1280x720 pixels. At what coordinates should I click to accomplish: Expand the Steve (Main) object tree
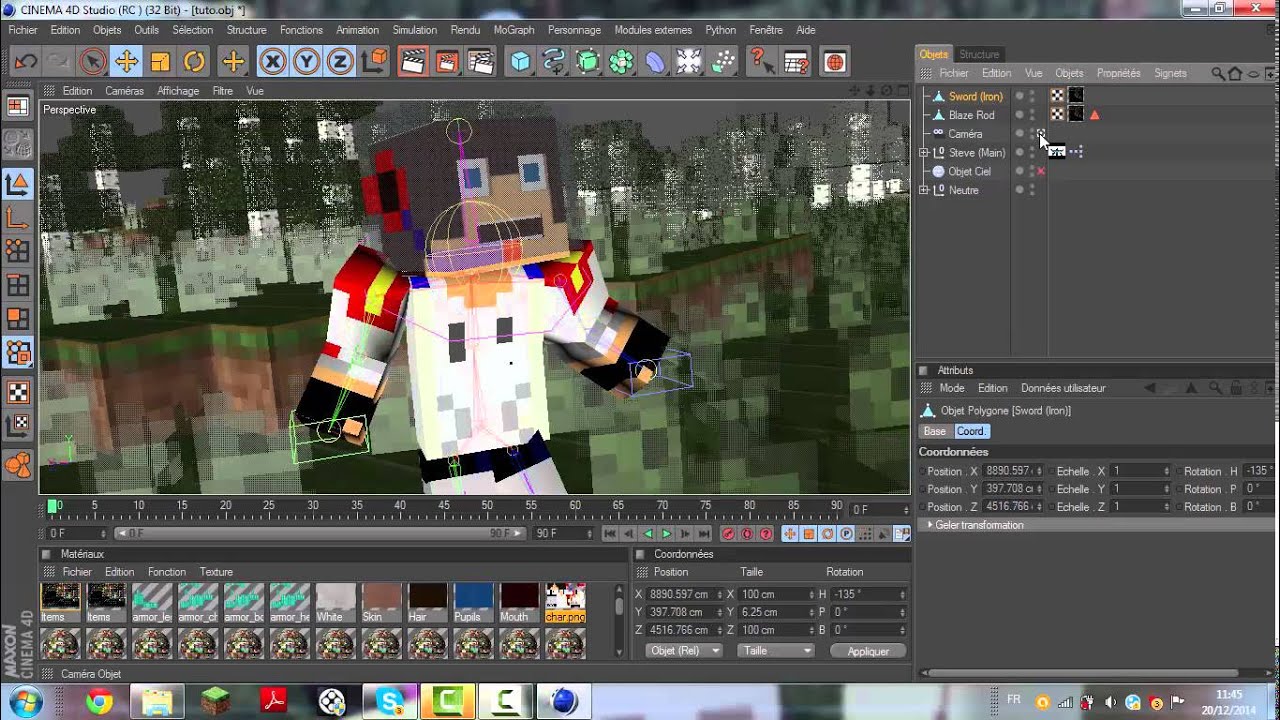tap(924, 153)
